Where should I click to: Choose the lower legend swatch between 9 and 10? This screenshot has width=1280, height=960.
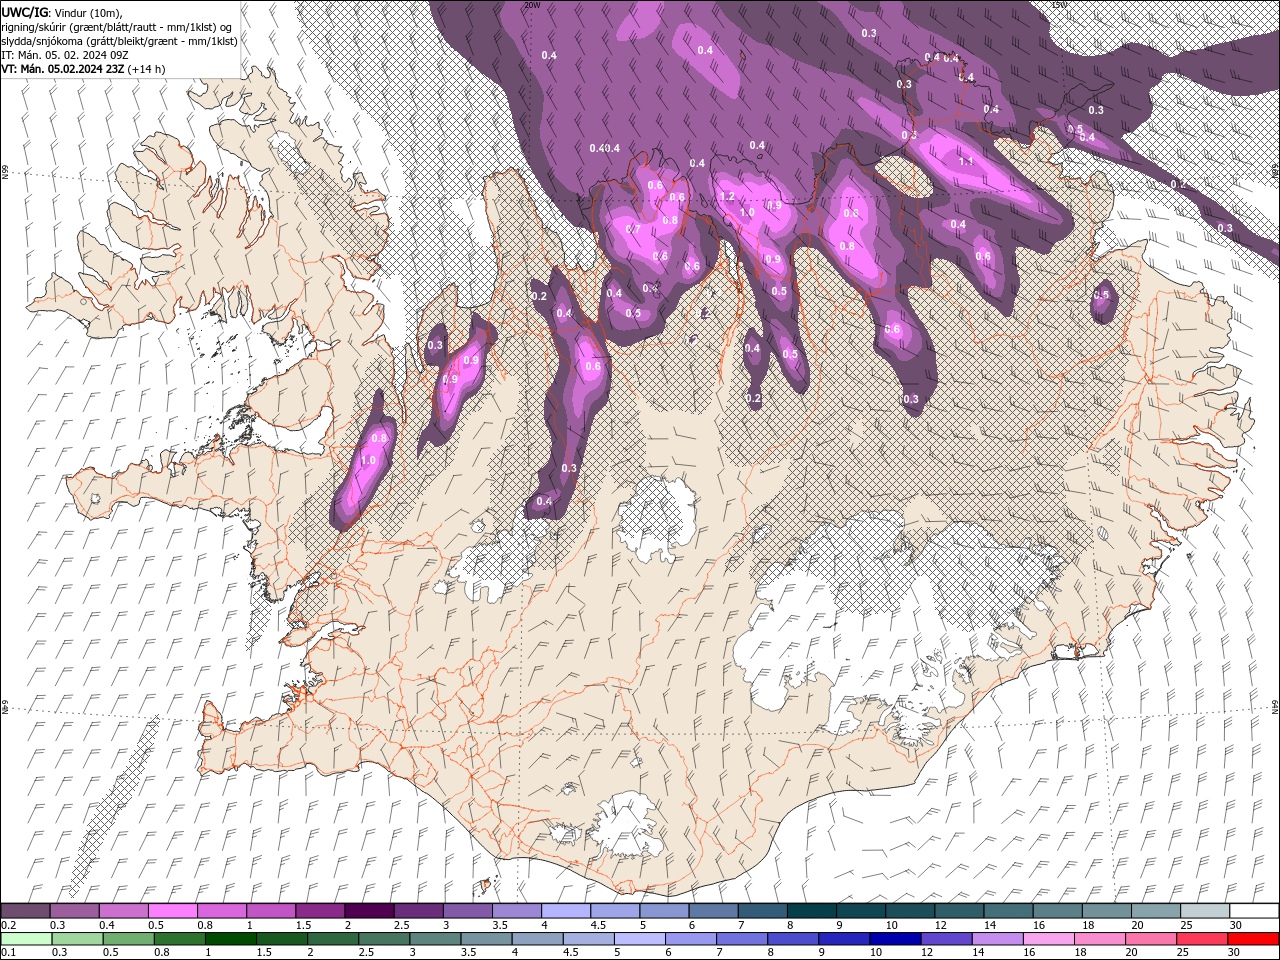843,939
